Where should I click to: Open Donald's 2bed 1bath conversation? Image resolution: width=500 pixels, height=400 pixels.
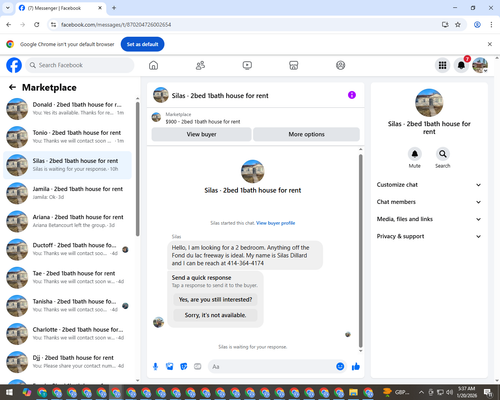click(x=68, y=109)
